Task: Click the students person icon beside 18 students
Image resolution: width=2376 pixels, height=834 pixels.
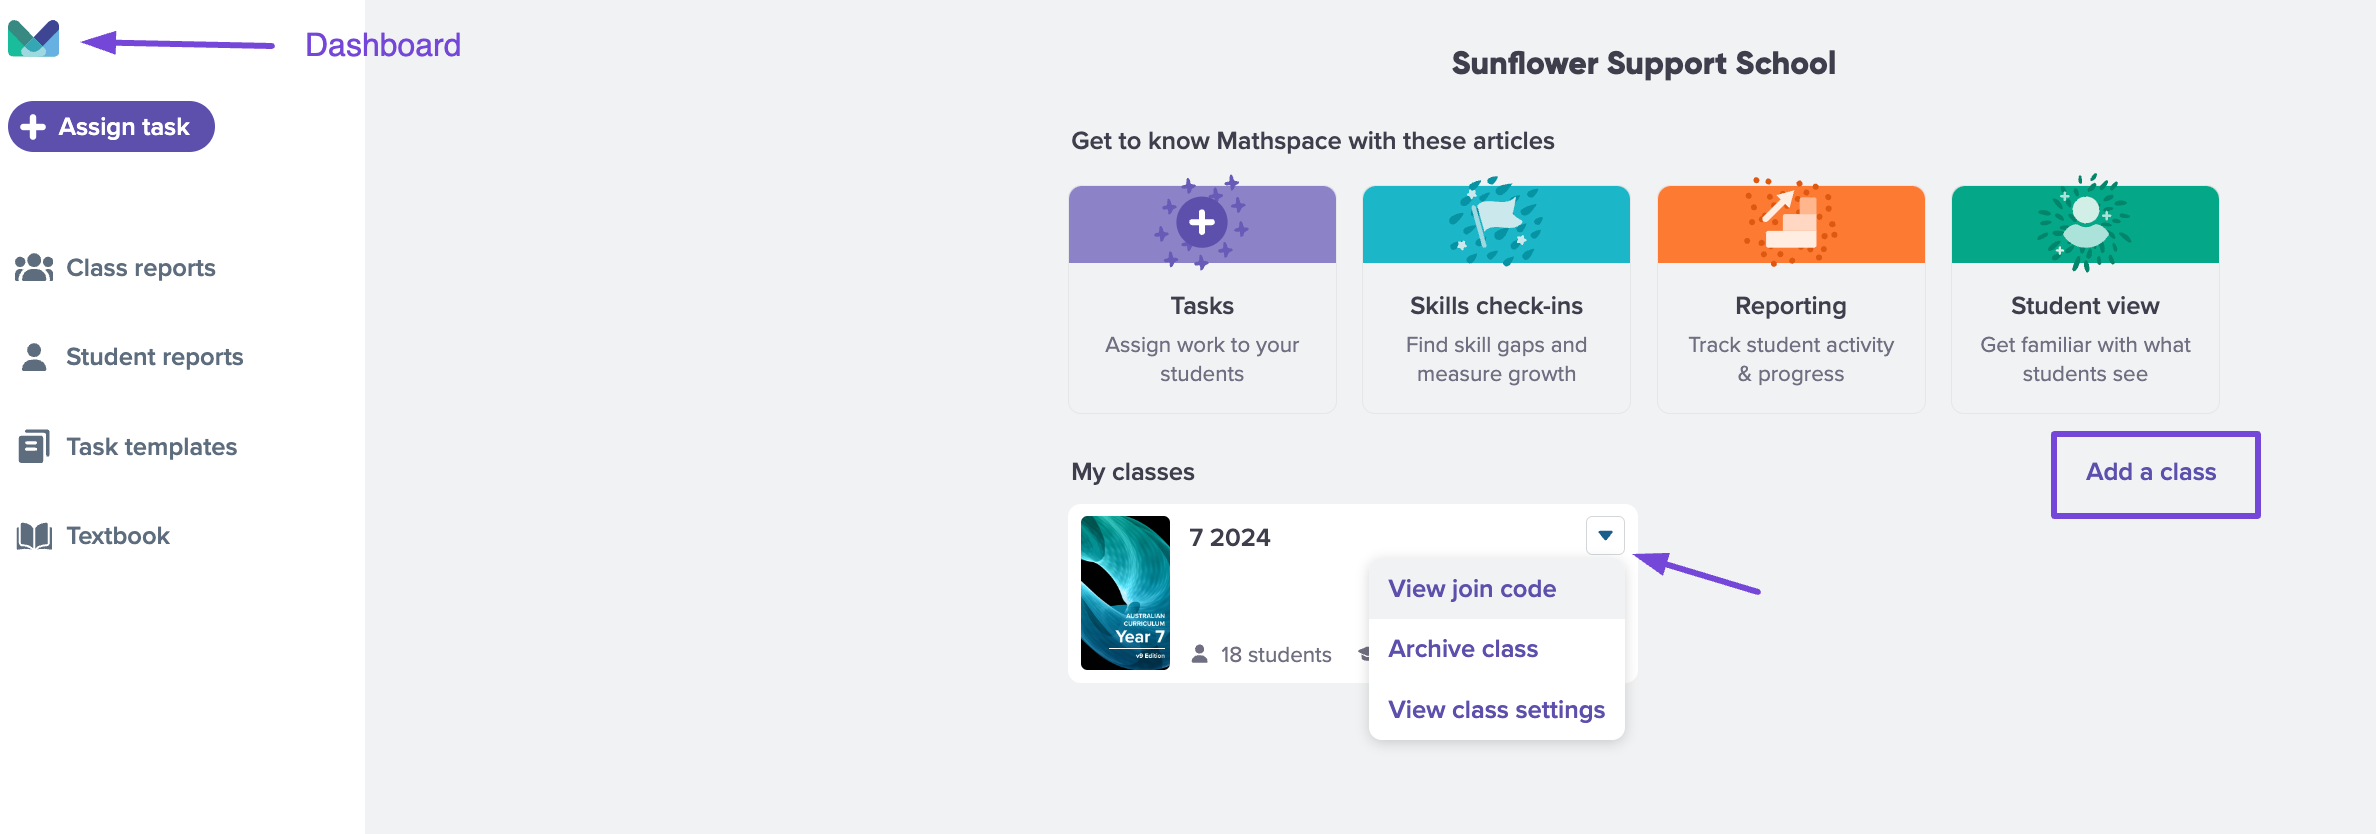Action: (x=1200, y=654)
